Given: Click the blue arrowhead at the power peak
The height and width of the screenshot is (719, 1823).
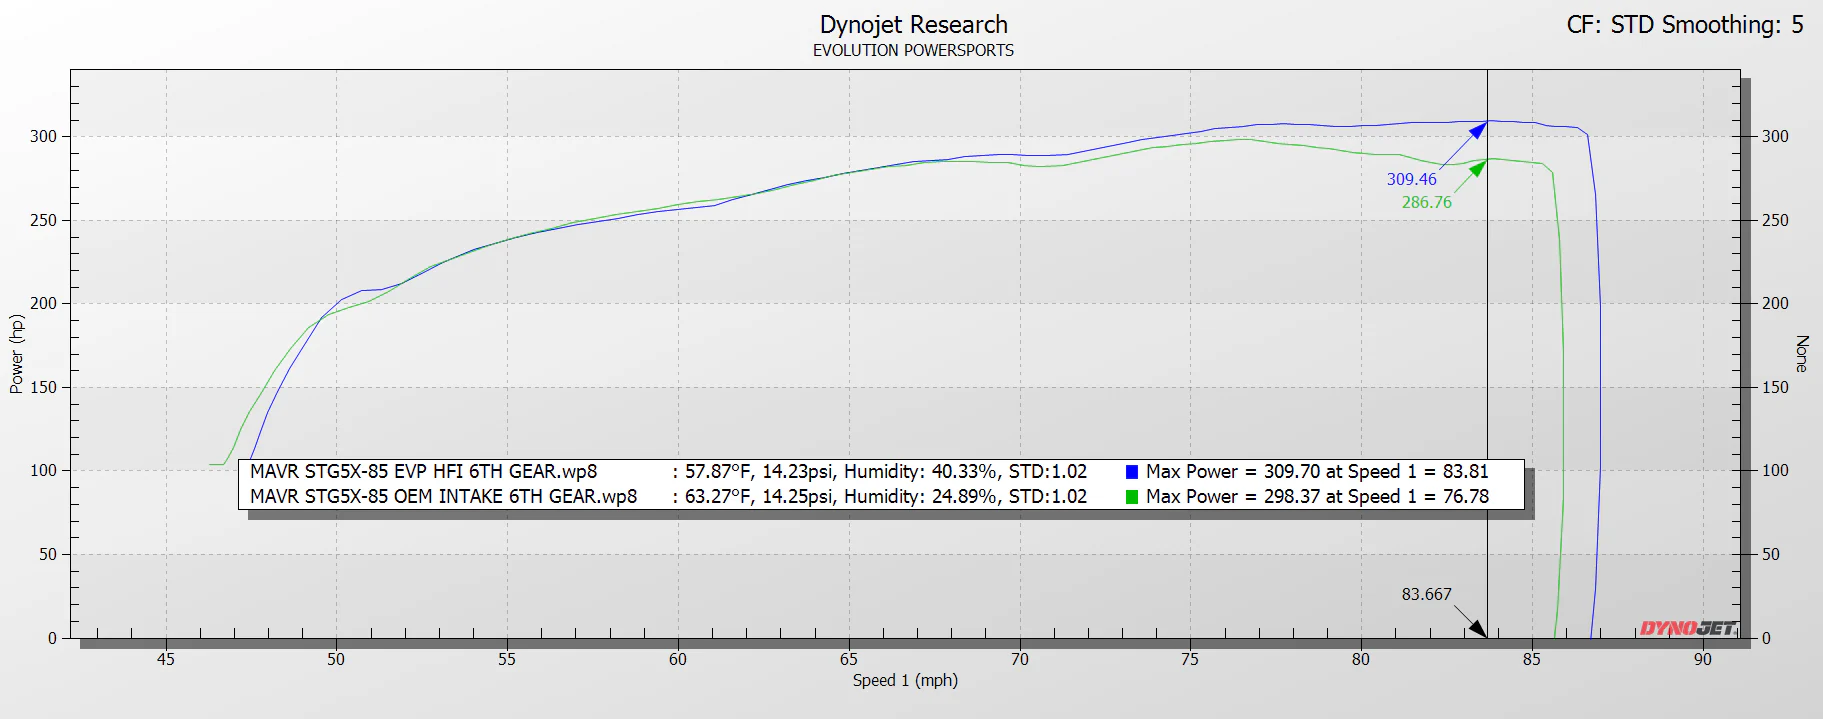Looking at the screenshot, I should (1478, 130).
